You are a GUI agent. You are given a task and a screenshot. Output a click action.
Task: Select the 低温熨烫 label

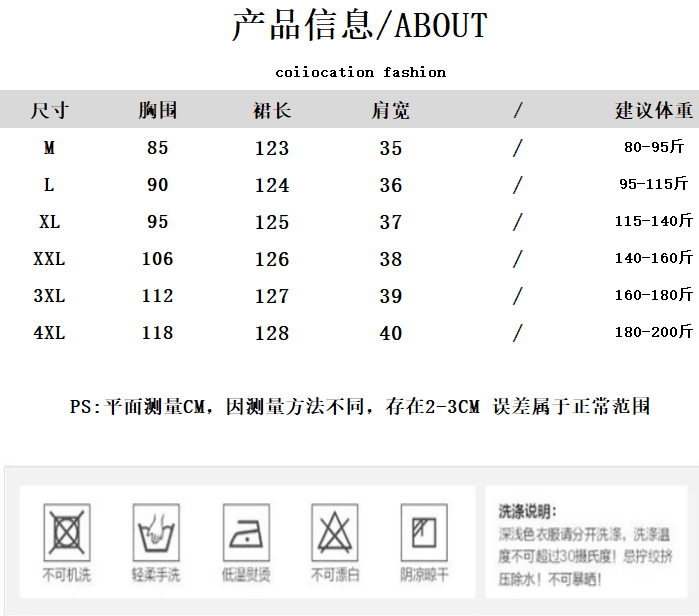(x=246, y=575)
